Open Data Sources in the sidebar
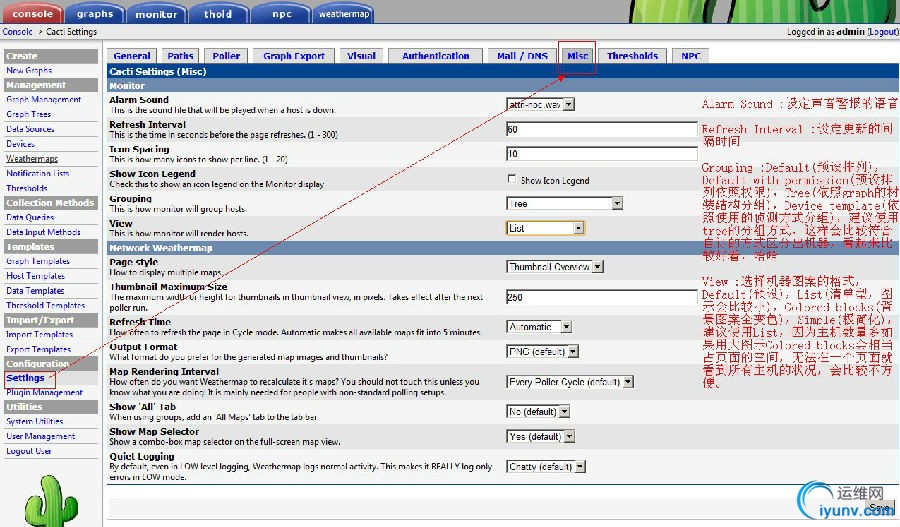Viewport: 900px width, 527px height. pos(30,129)
